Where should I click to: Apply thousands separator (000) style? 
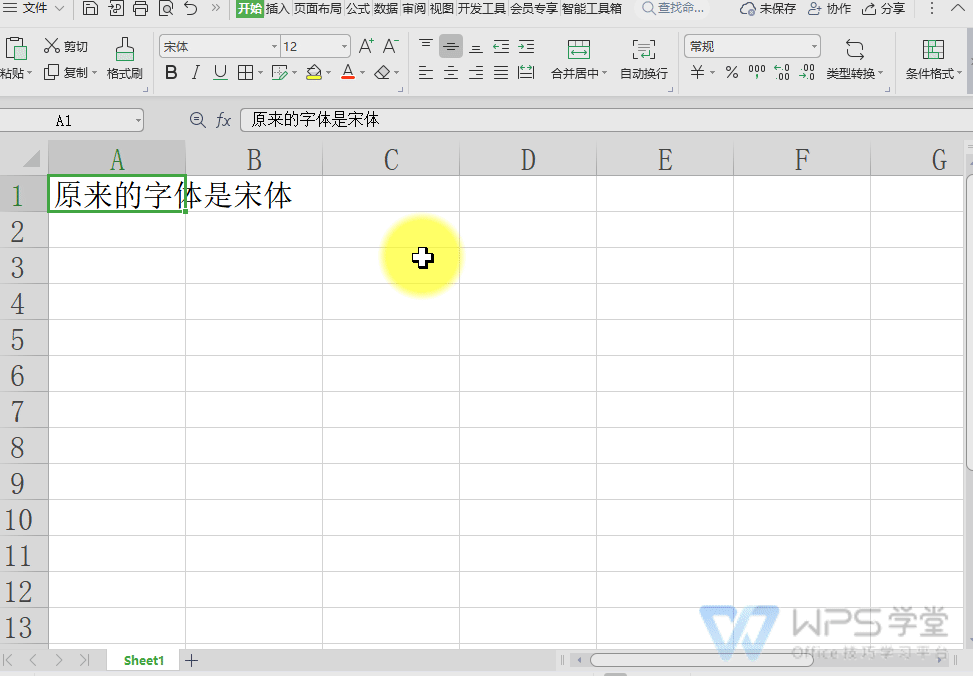757,73
